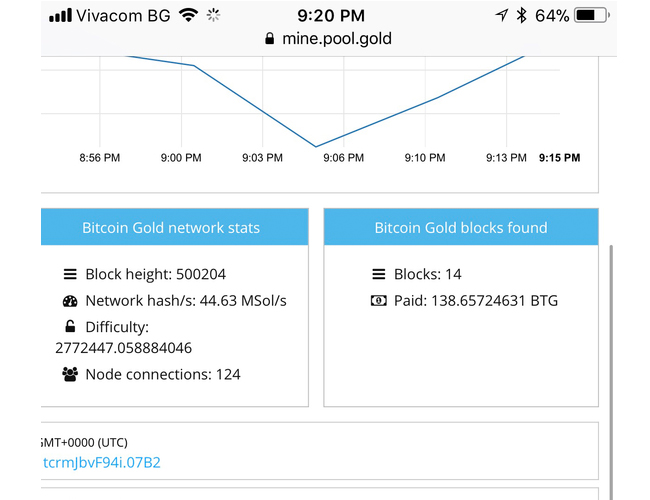Screen dimensions: 650x500
Task: Tap the address bar padlock icon
Action: pyautogui.click(x=269, y=39)
